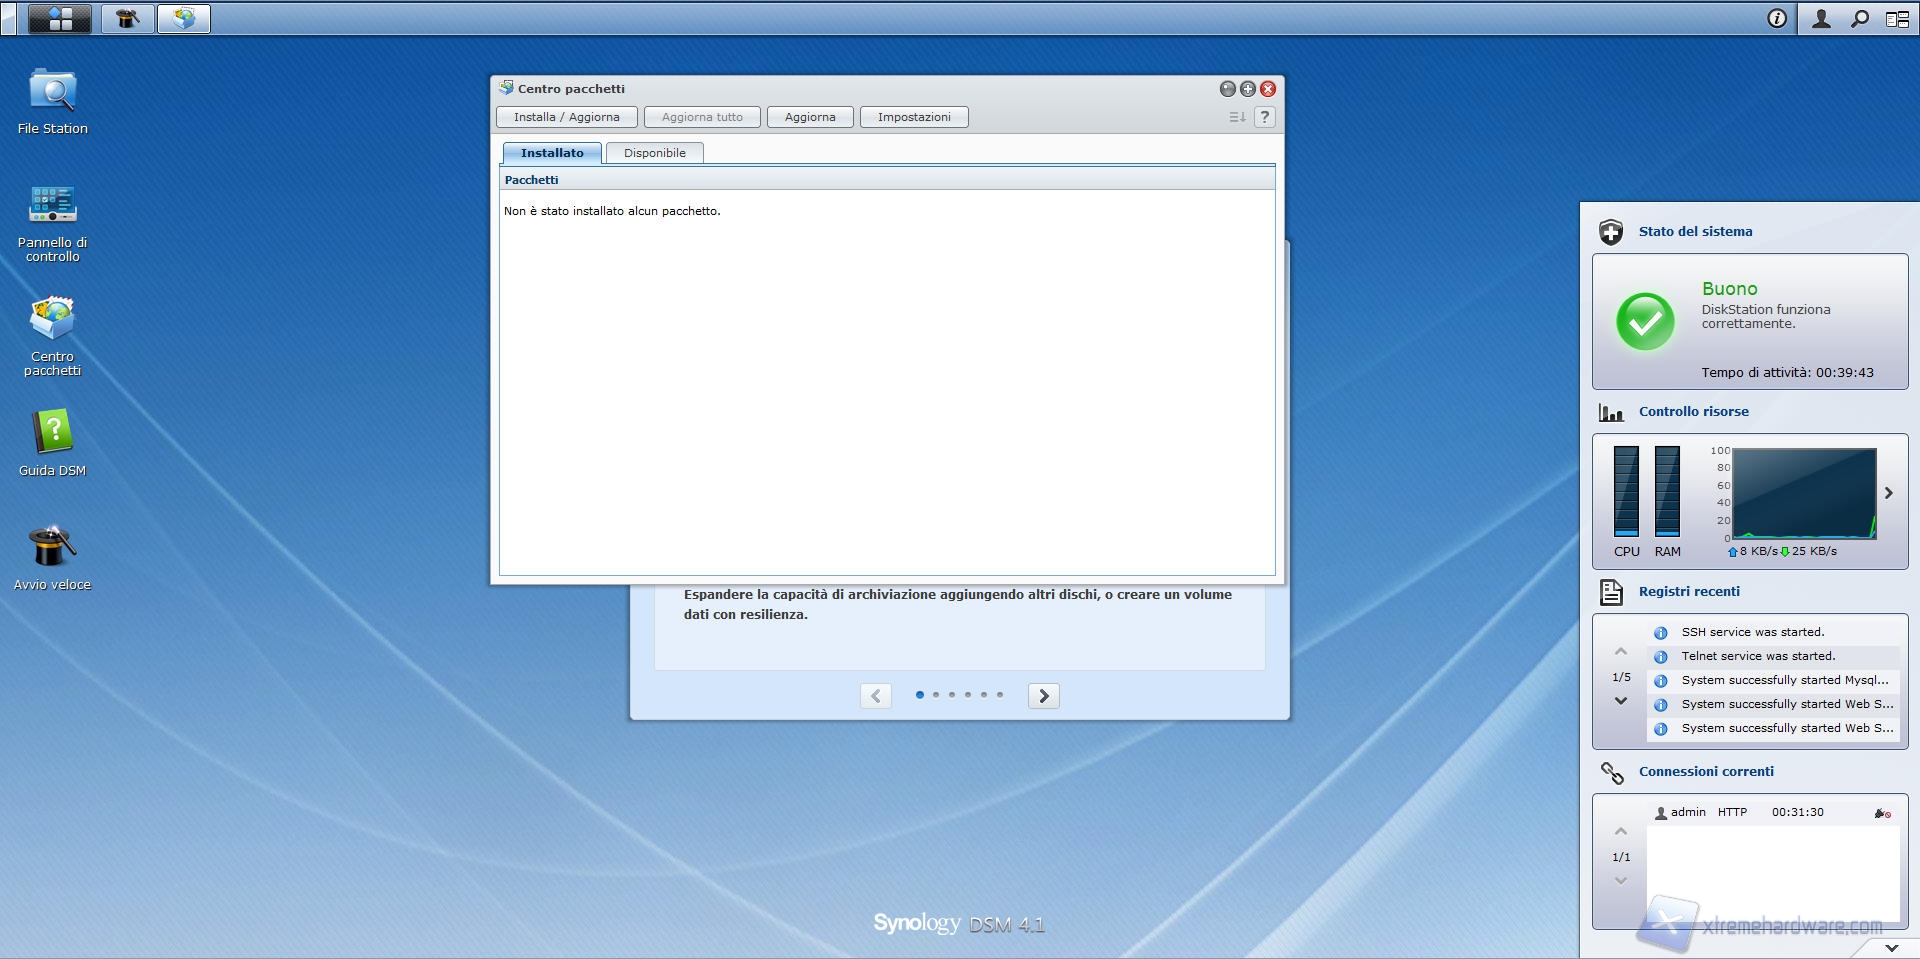
Task: Open the main menu grid button
Action: (60, 19)
